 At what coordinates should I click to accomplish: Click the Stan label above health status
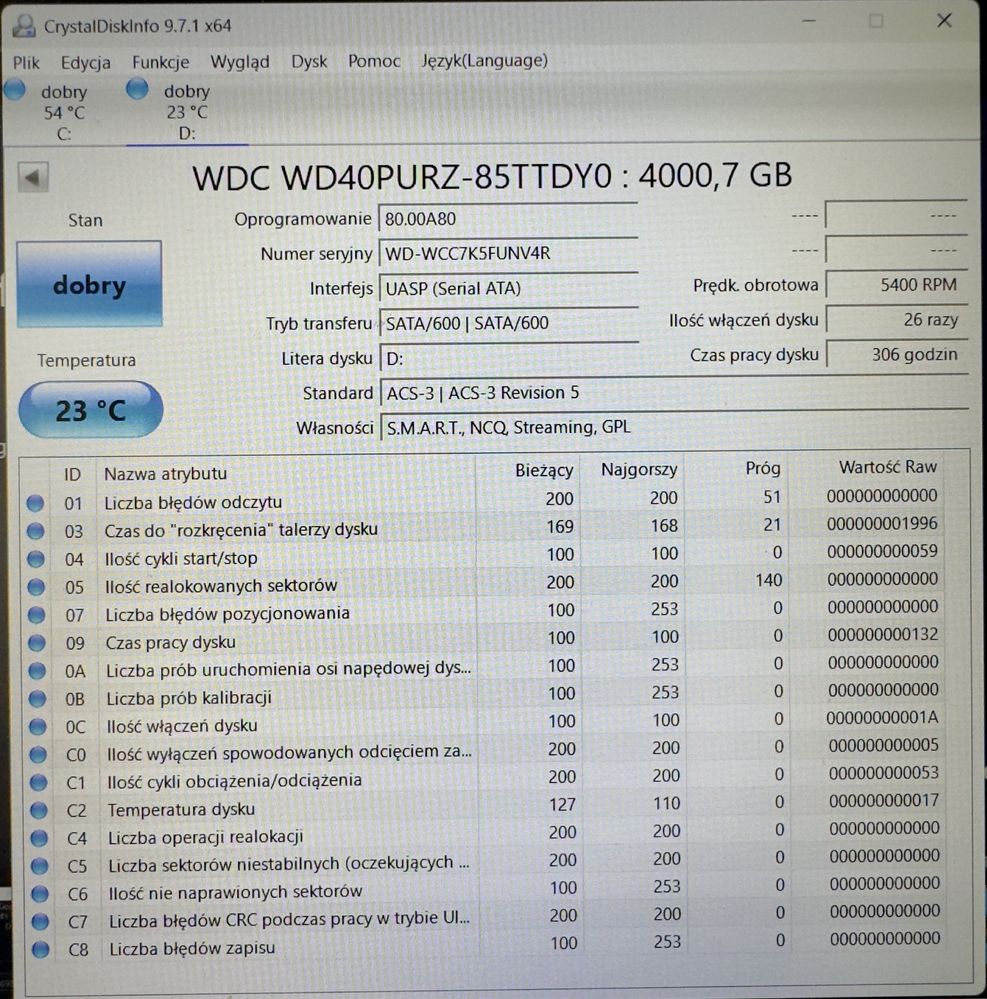[85, 220]
